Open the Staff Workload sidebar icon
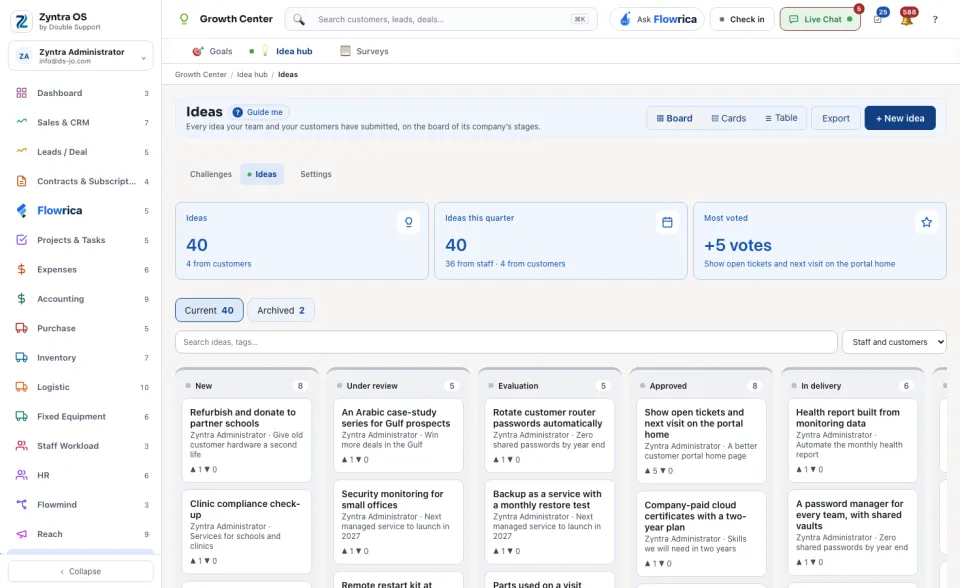960x588 pixels. pos(21,446)
